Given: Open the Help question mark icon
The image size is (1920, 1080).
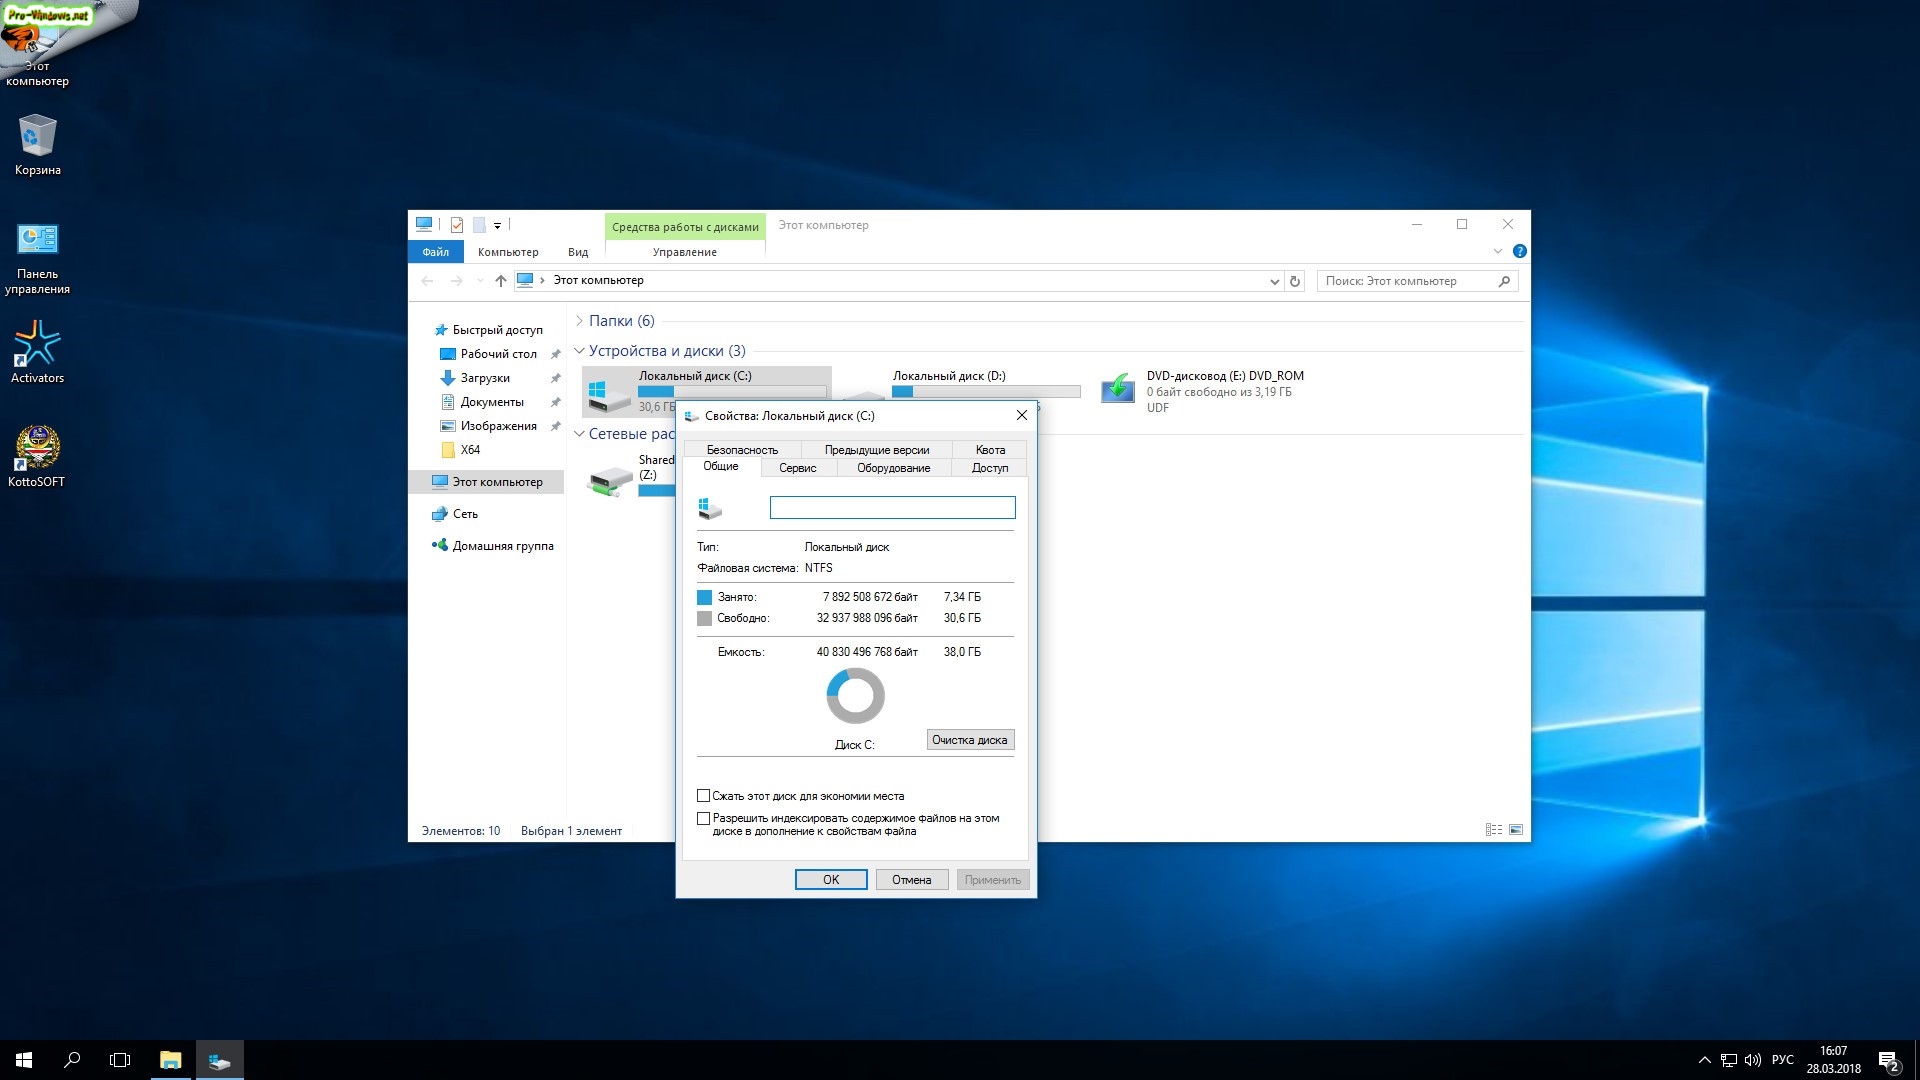Looking at the screenshot, I should pos(1519,251).
